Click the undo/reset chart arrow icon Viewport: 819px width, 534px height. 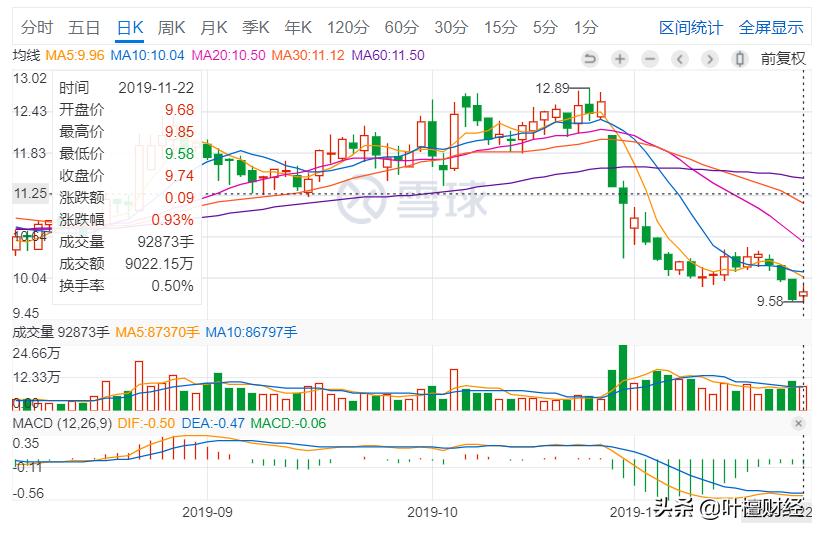click(590, 59)
